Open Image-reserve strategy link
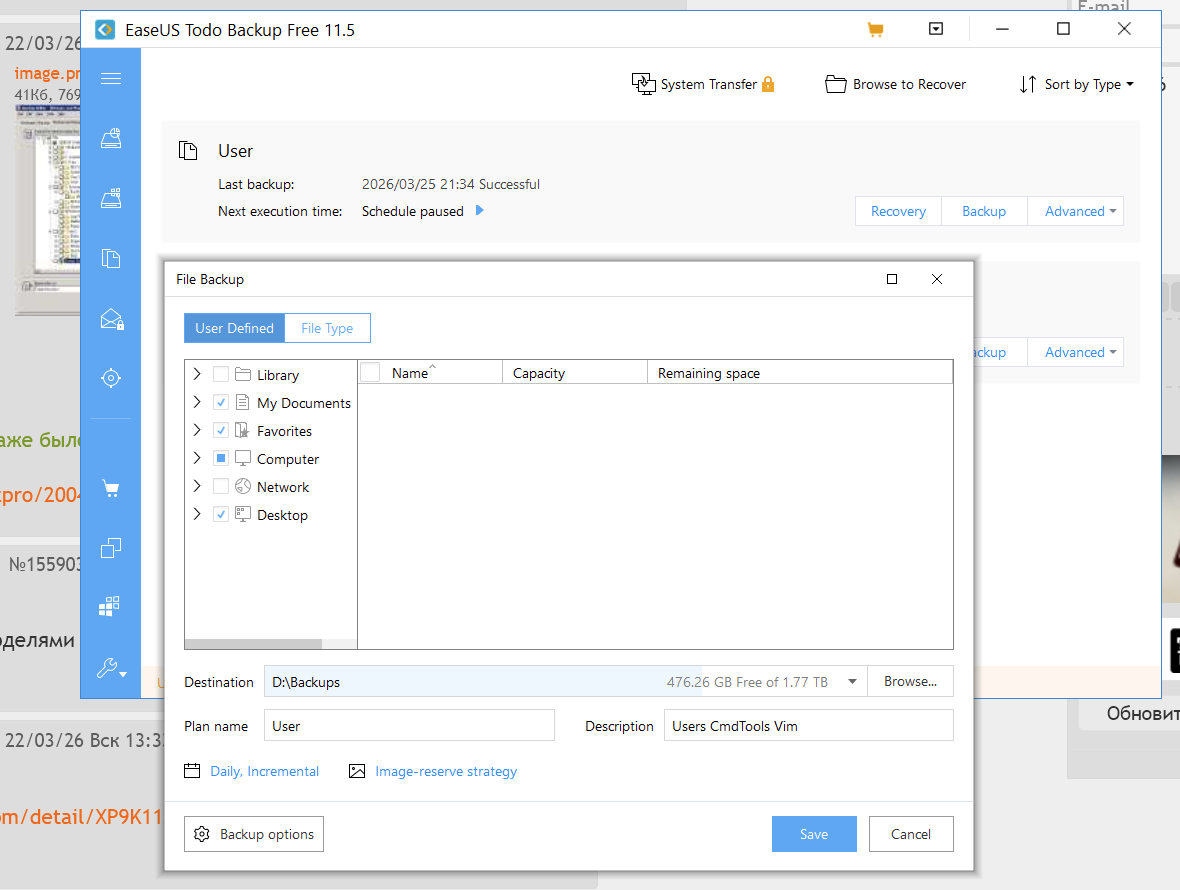Screen dimensions: 1180x890 (446, 771)
